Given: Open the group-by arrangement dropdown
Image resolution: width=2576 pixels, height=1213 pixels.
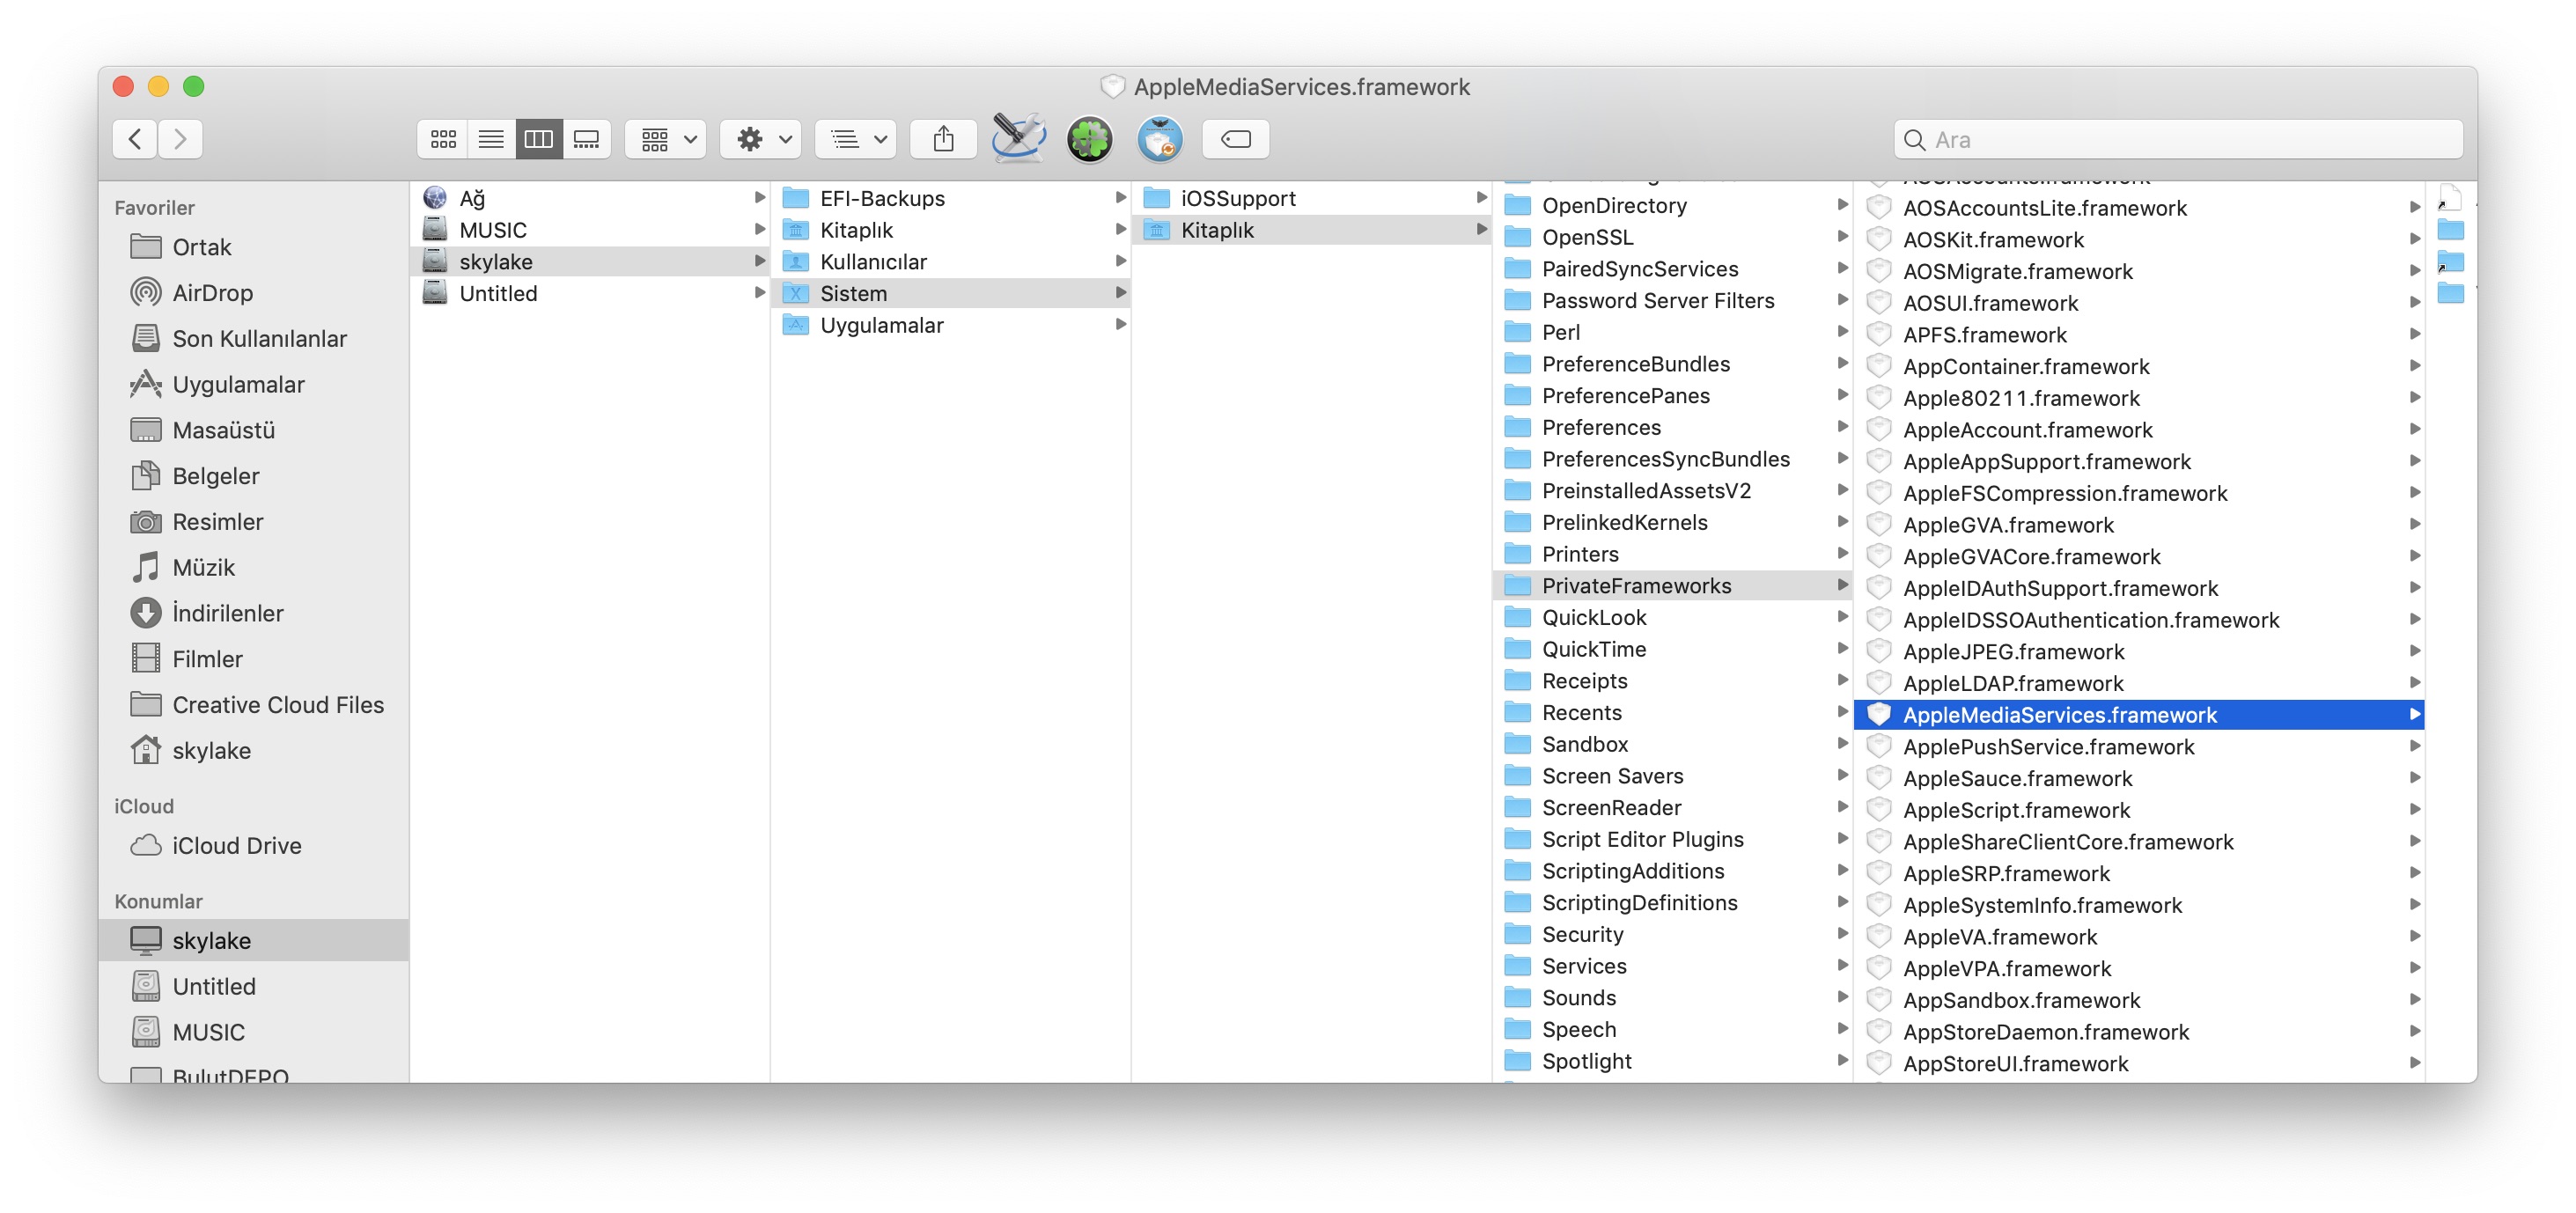Looking at the screenshot, I should click(667, 139).
